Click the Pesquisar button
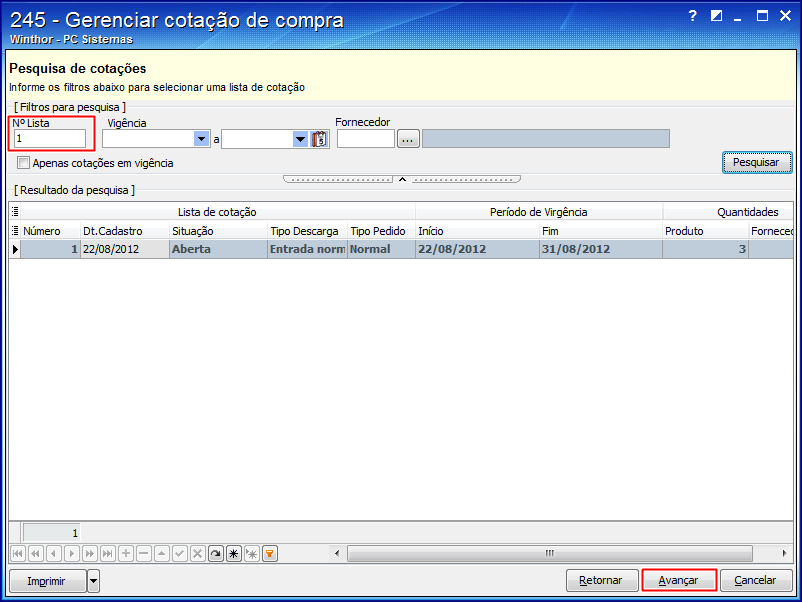802x602 pixels. [756, 162]
